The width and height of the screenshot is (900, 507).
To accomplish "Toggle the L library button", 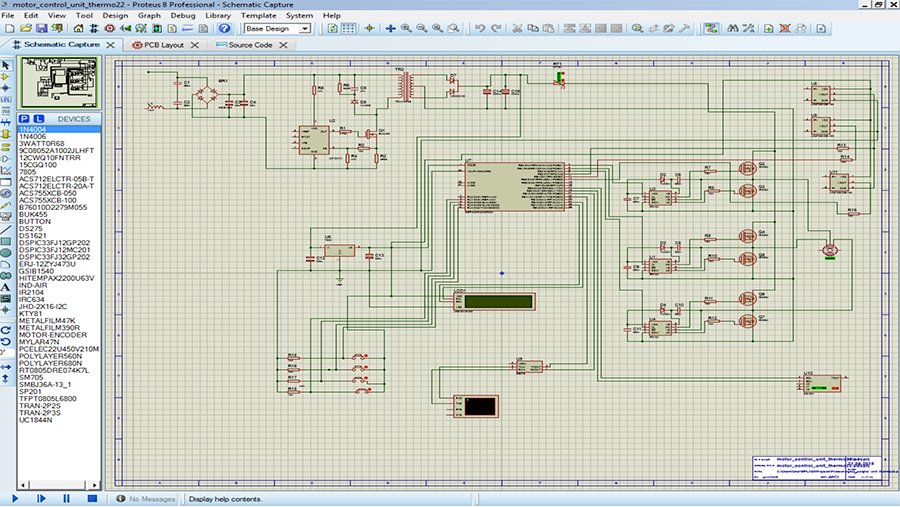I will (38, 119).
